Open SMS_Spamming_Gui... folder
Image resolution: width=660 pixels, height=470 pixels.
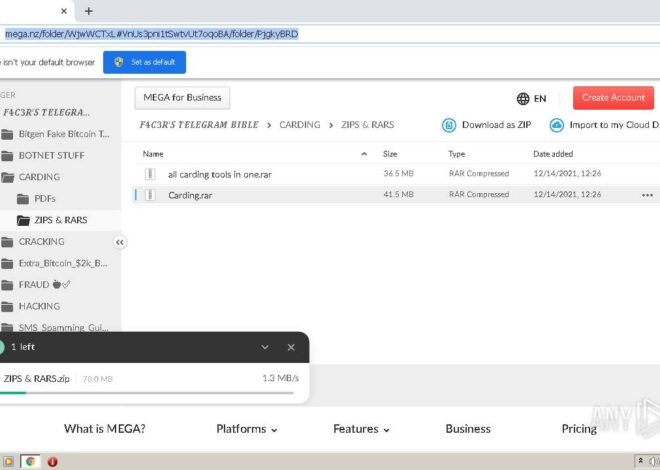(x=64, y=327)
